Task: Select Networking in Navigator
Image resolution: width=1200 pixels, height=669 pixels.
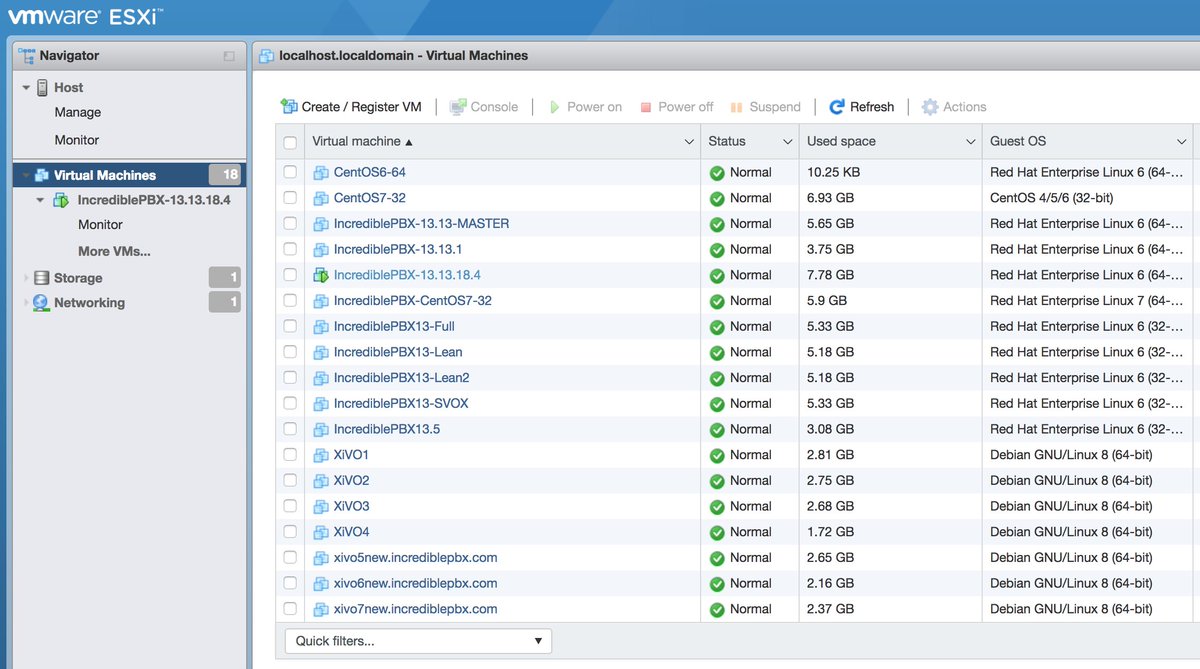Action: pos(89,303)
